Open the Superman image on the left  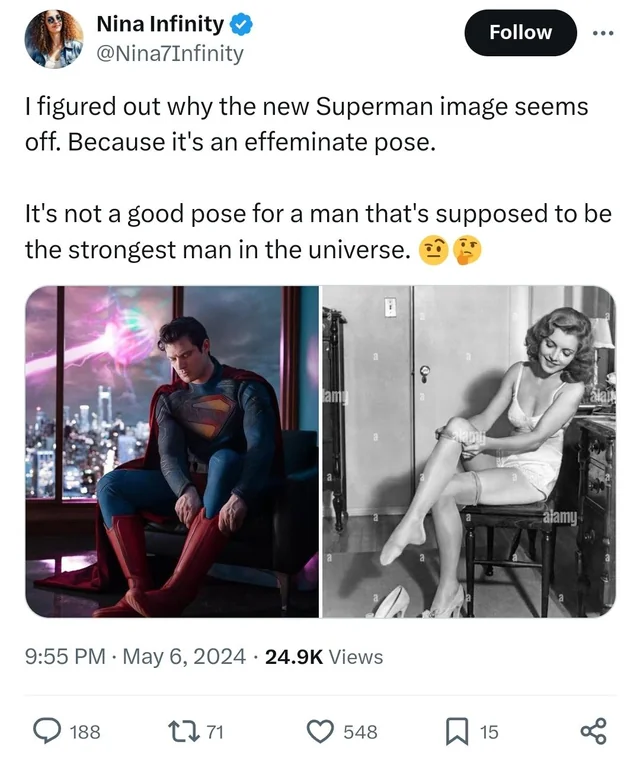coord(172,452)
